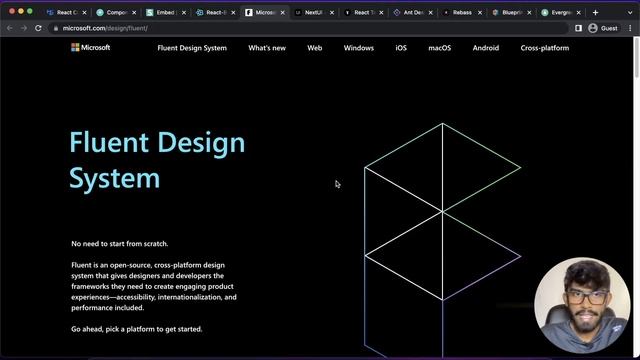Image resolution: width=640 pixels, height=360 pixels.
Task: Open the Guest profile menu
Action: click(603, 28)
